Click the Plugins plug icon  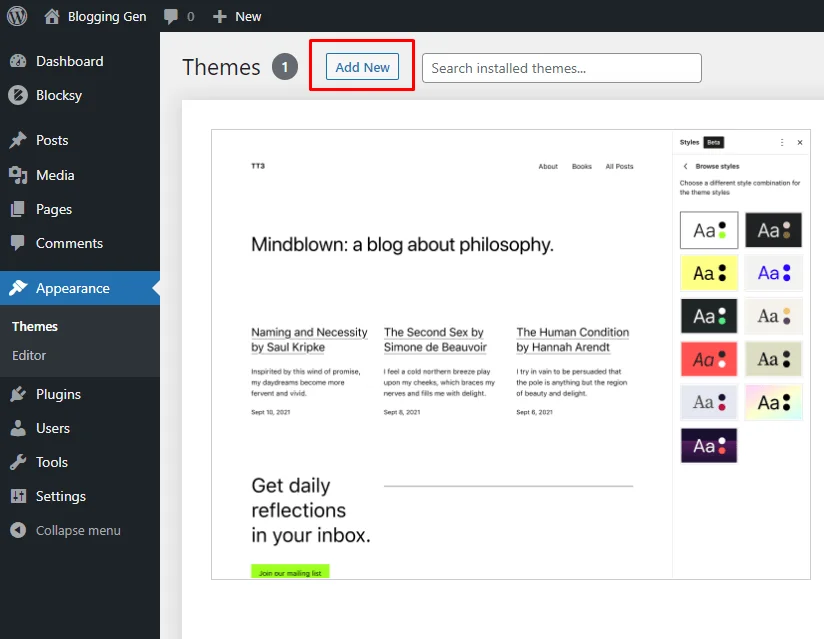[18, 394]
